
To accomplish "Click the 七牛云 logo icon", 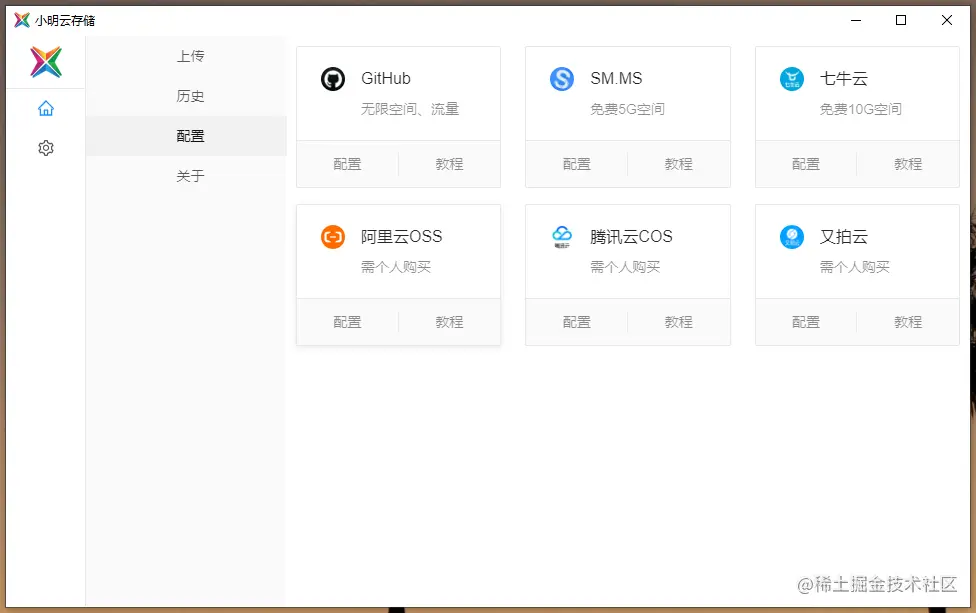I will (792, 79).
